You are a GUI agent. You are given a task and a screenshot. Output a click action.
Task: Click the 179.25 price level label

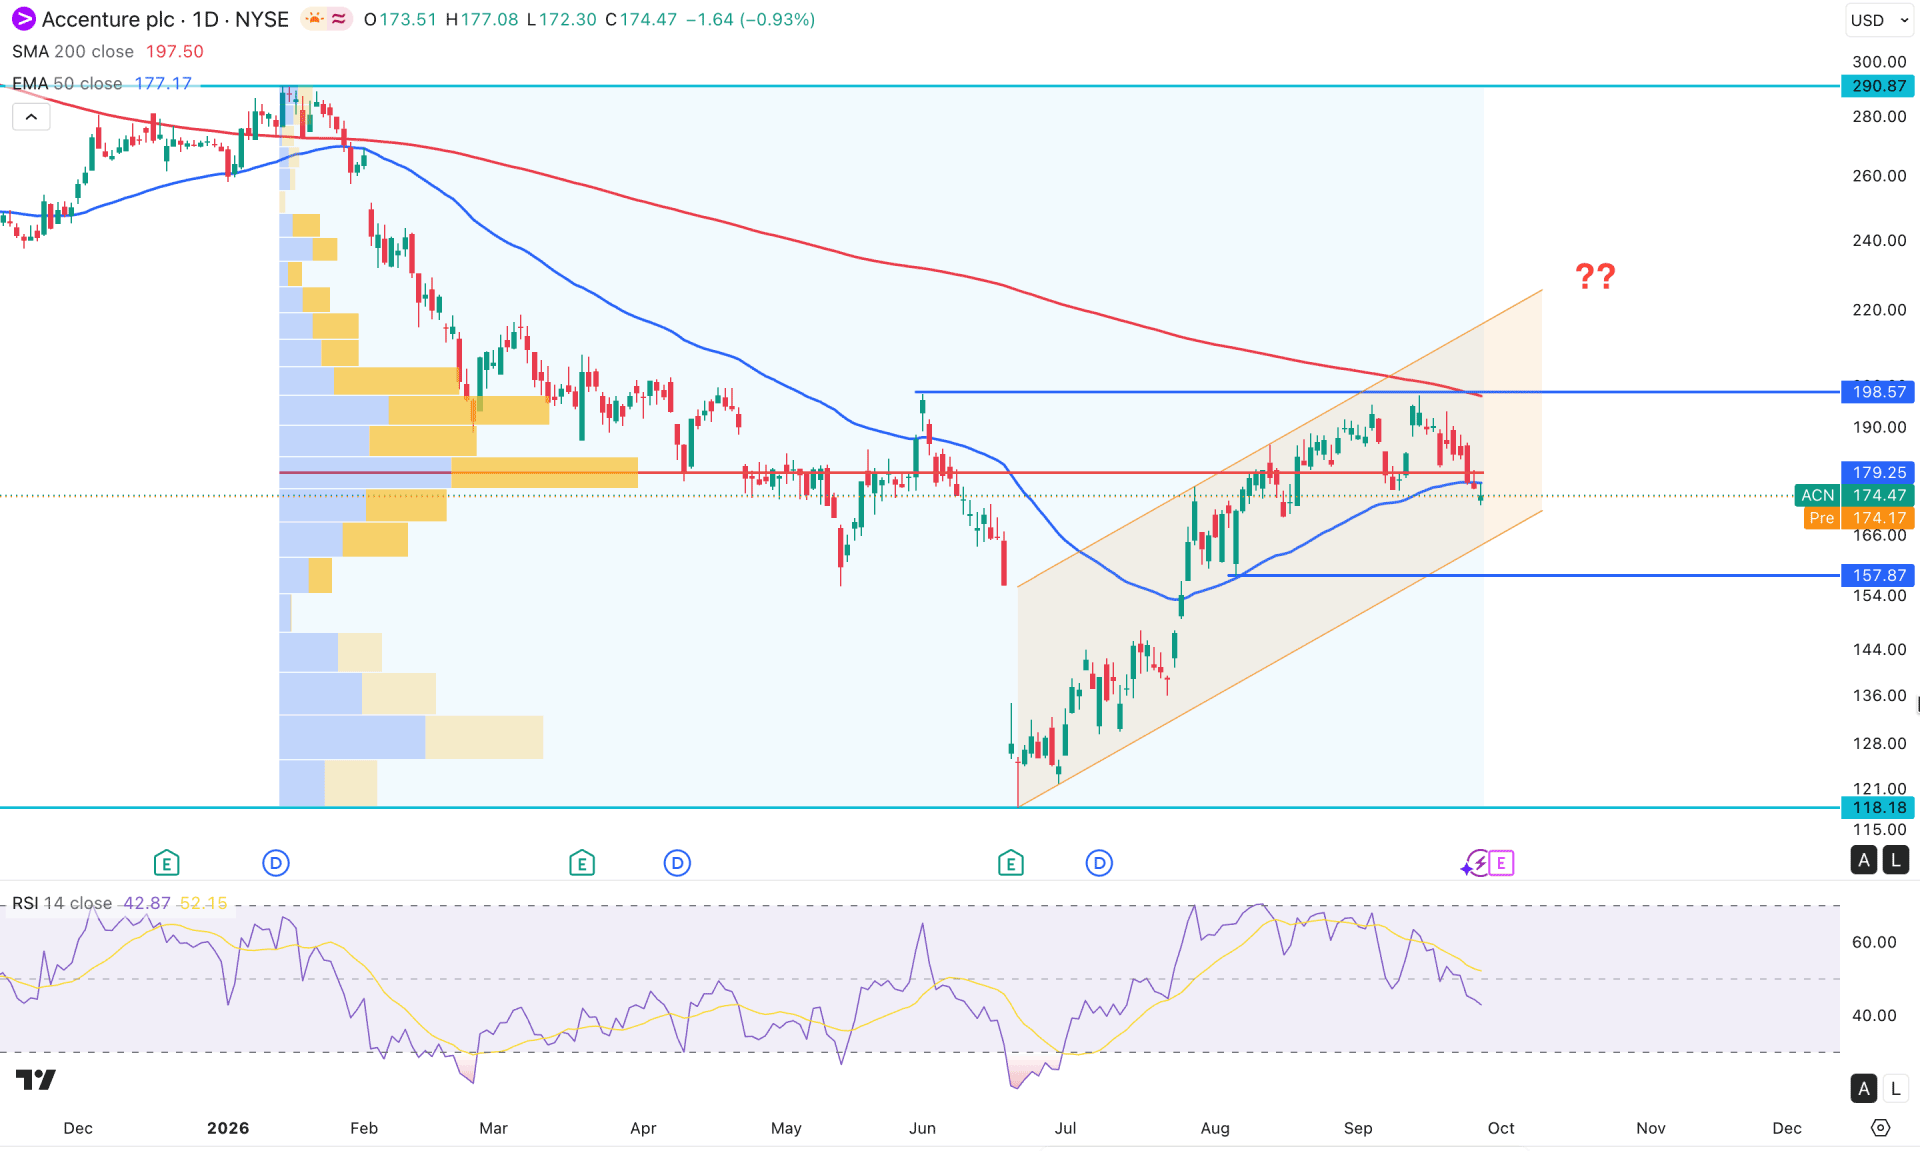(x=1878, y=472)
